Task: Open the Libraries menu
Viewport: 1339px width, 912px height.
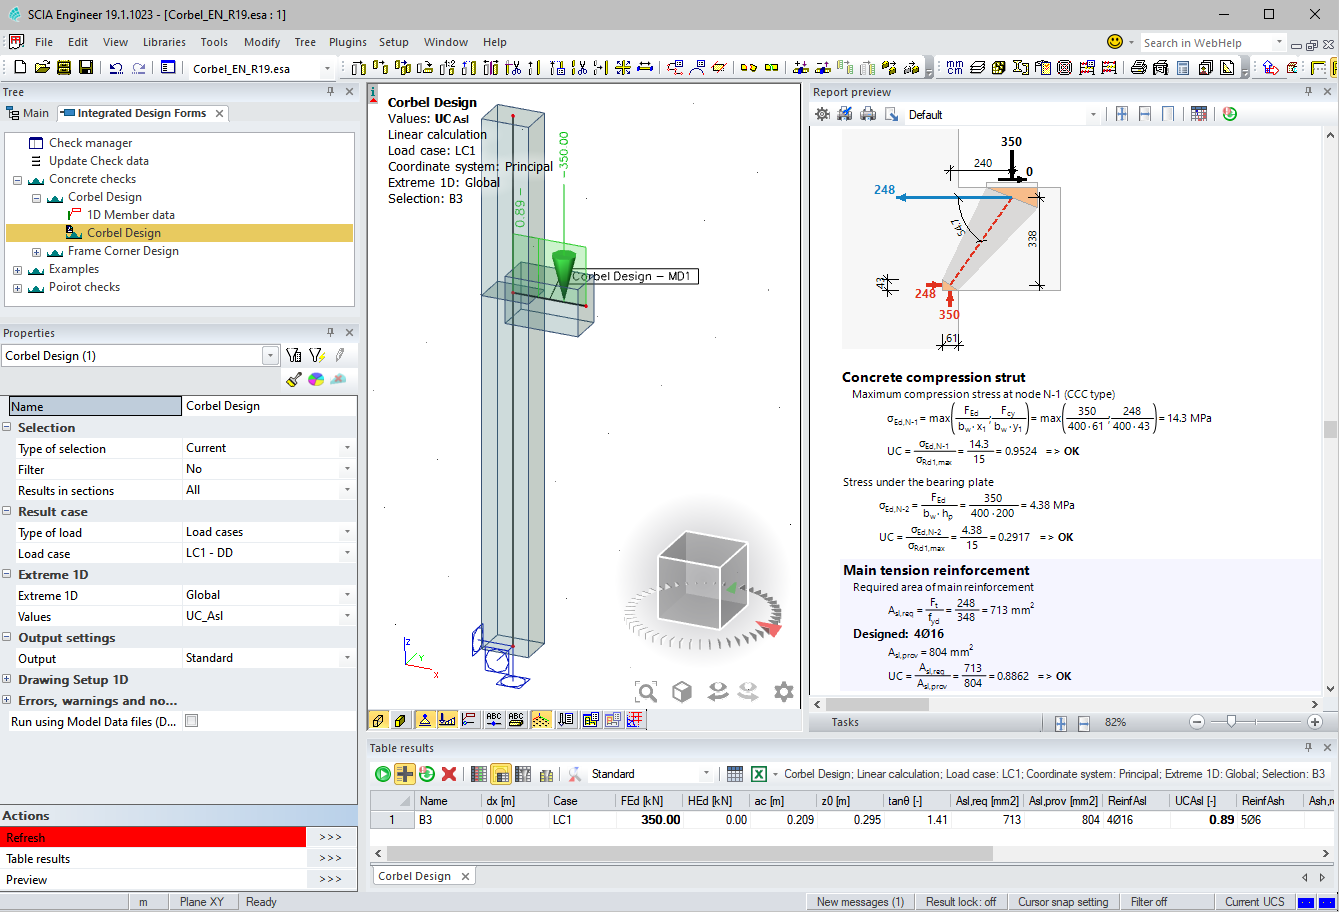Action: coord(164,42)
